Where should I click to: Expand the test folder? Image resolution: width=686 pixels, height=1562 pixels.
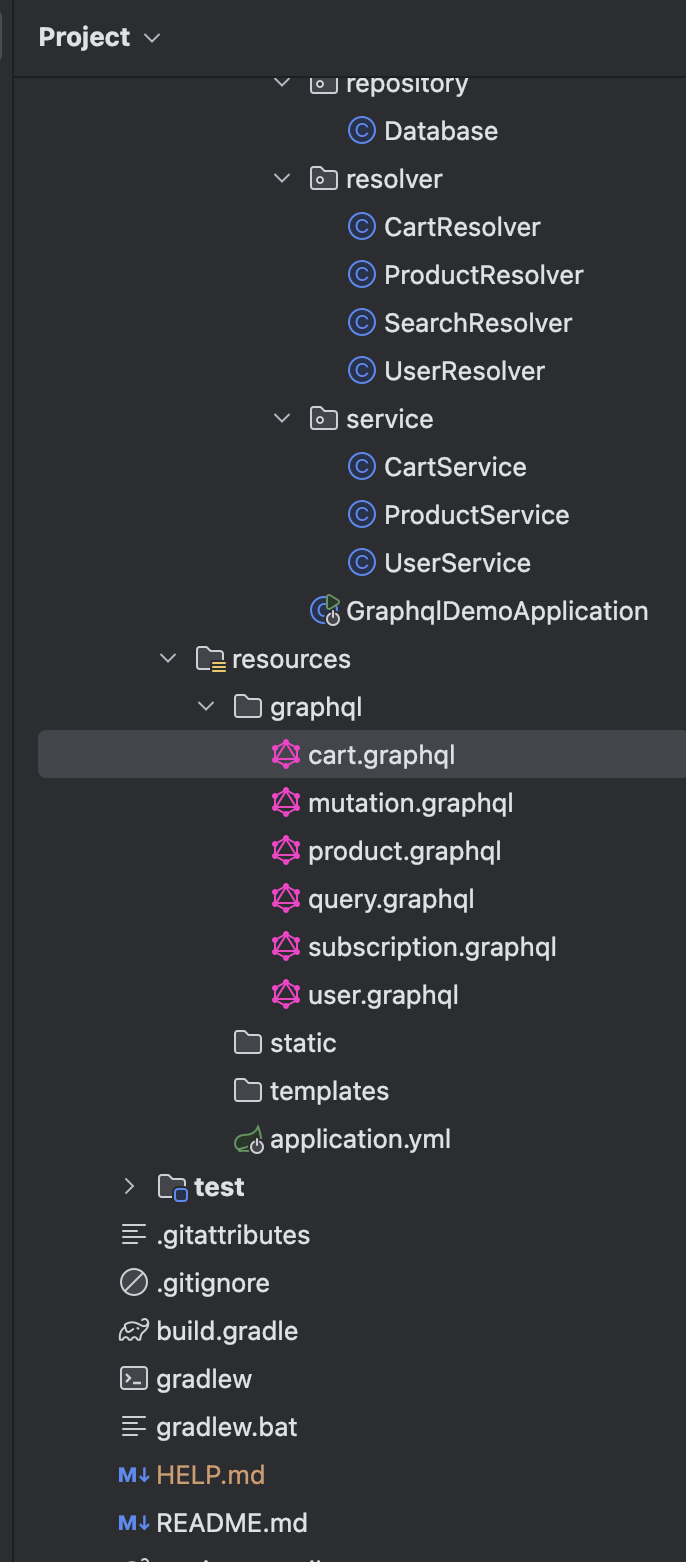click(x=129, y=1187)
